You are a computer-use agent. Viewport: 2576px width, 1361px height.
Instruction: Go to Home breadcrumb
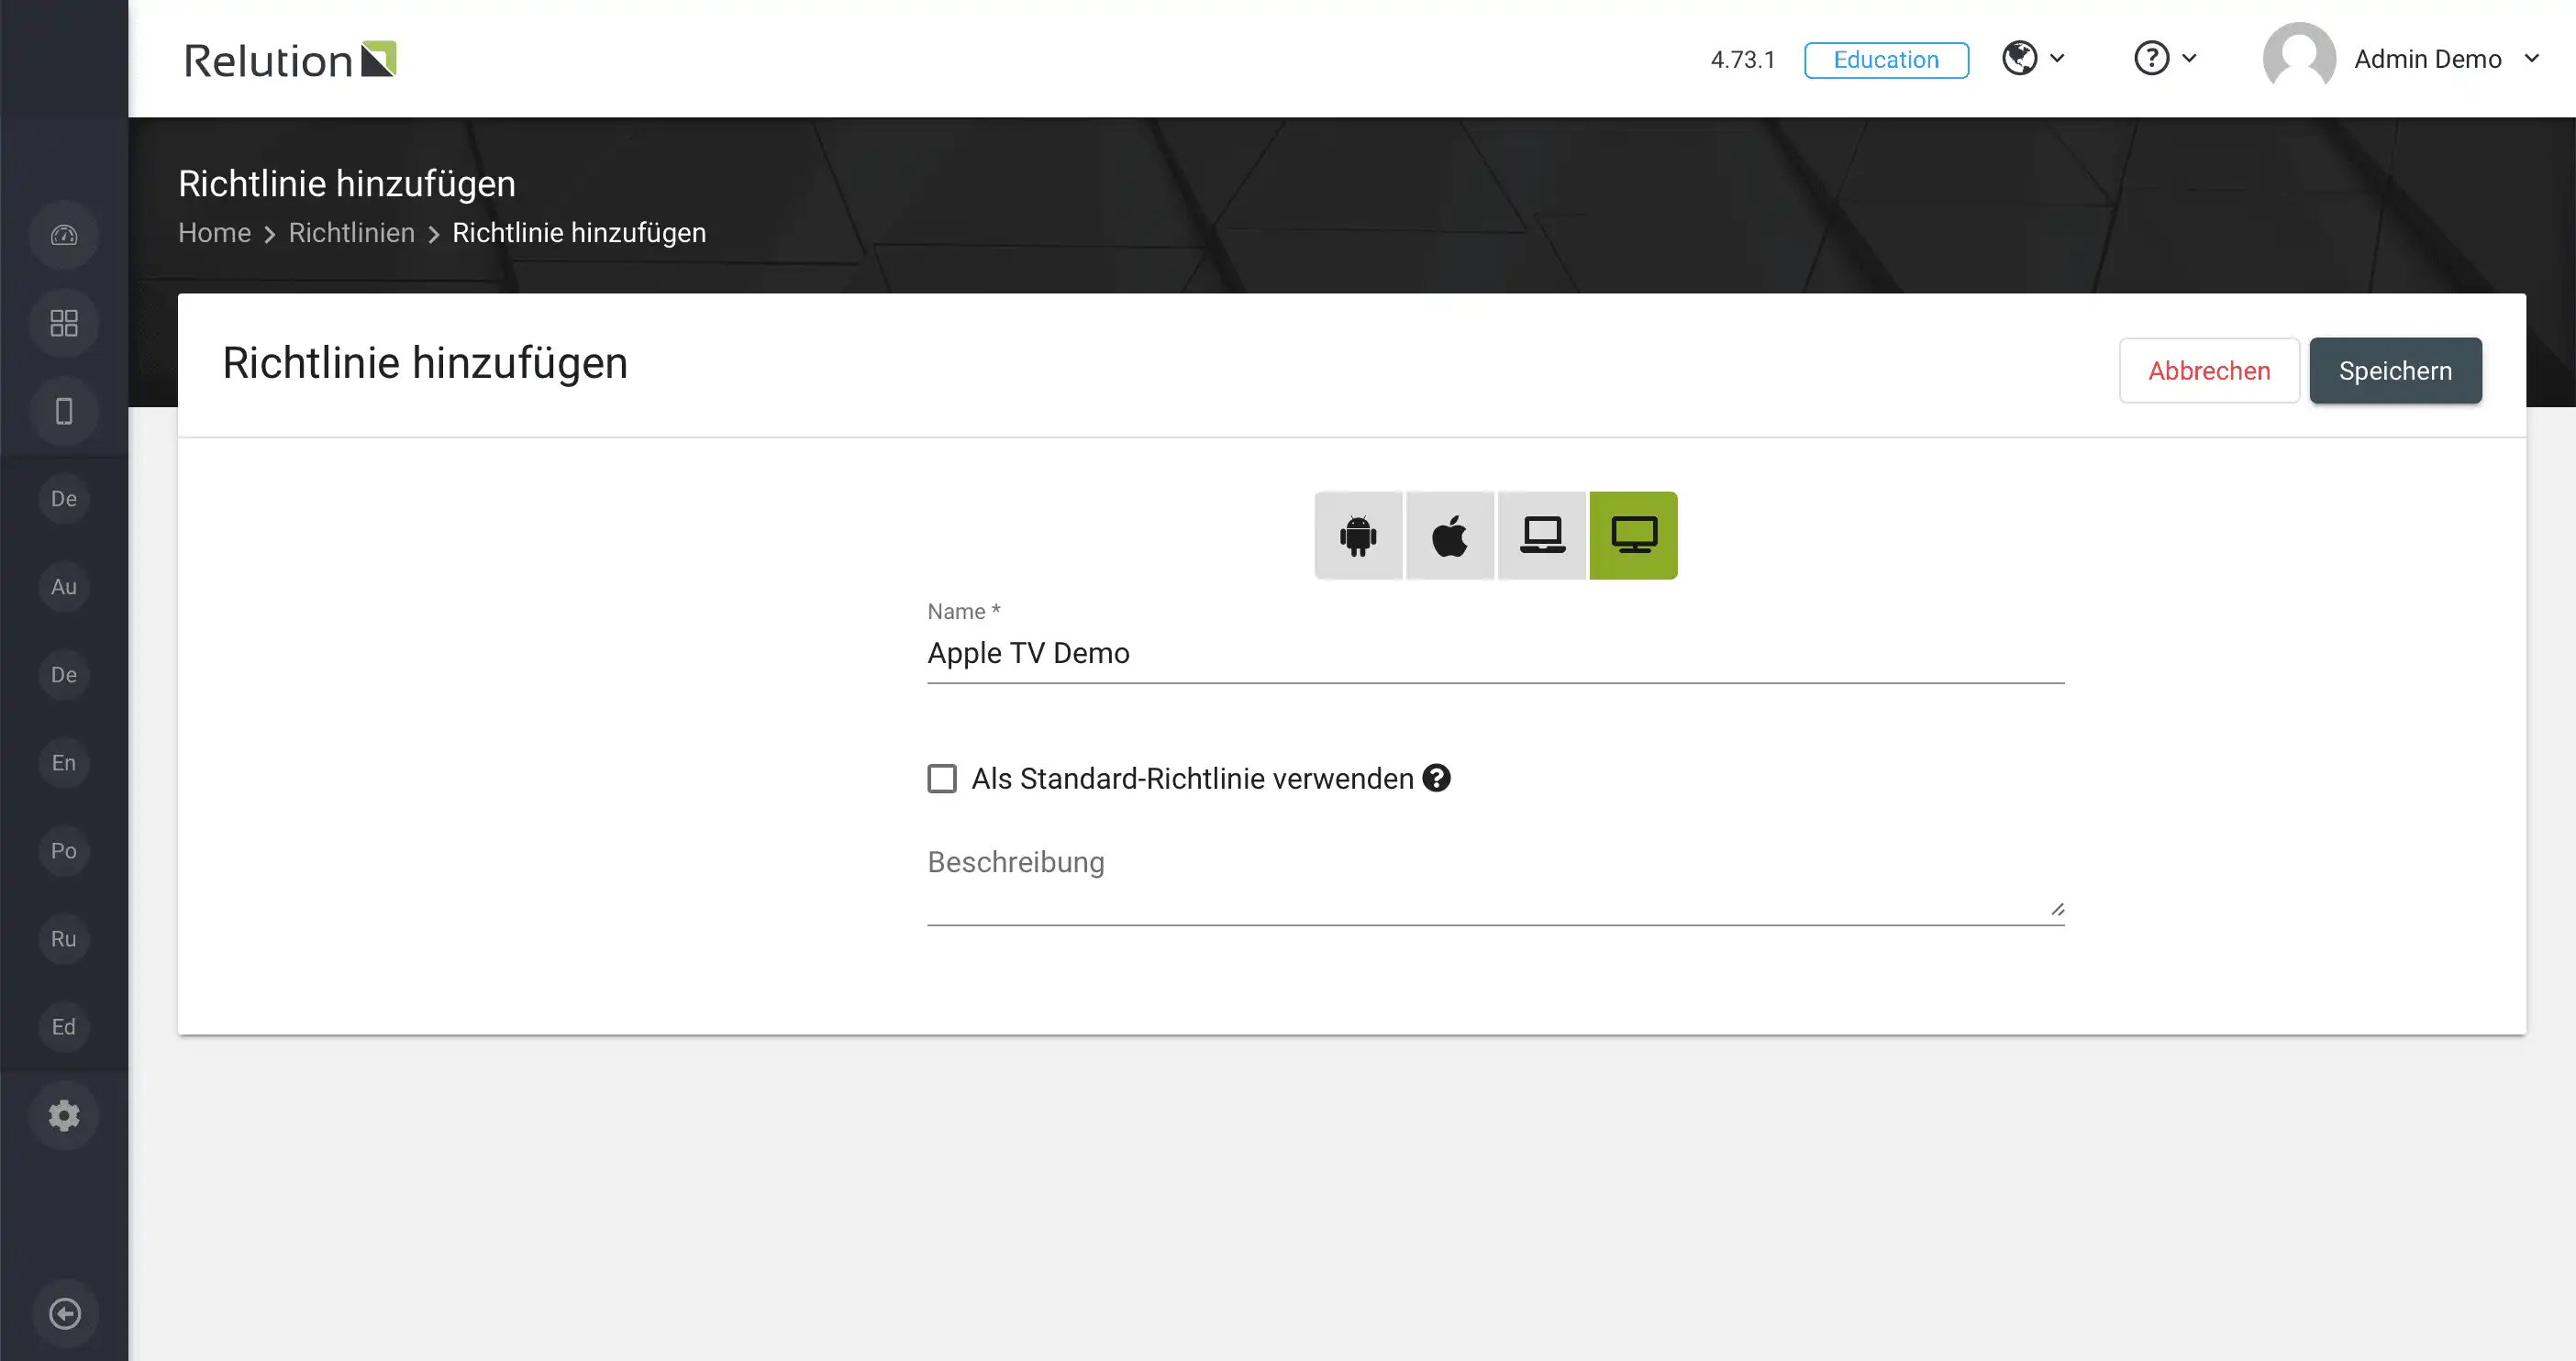coord(214,233)
